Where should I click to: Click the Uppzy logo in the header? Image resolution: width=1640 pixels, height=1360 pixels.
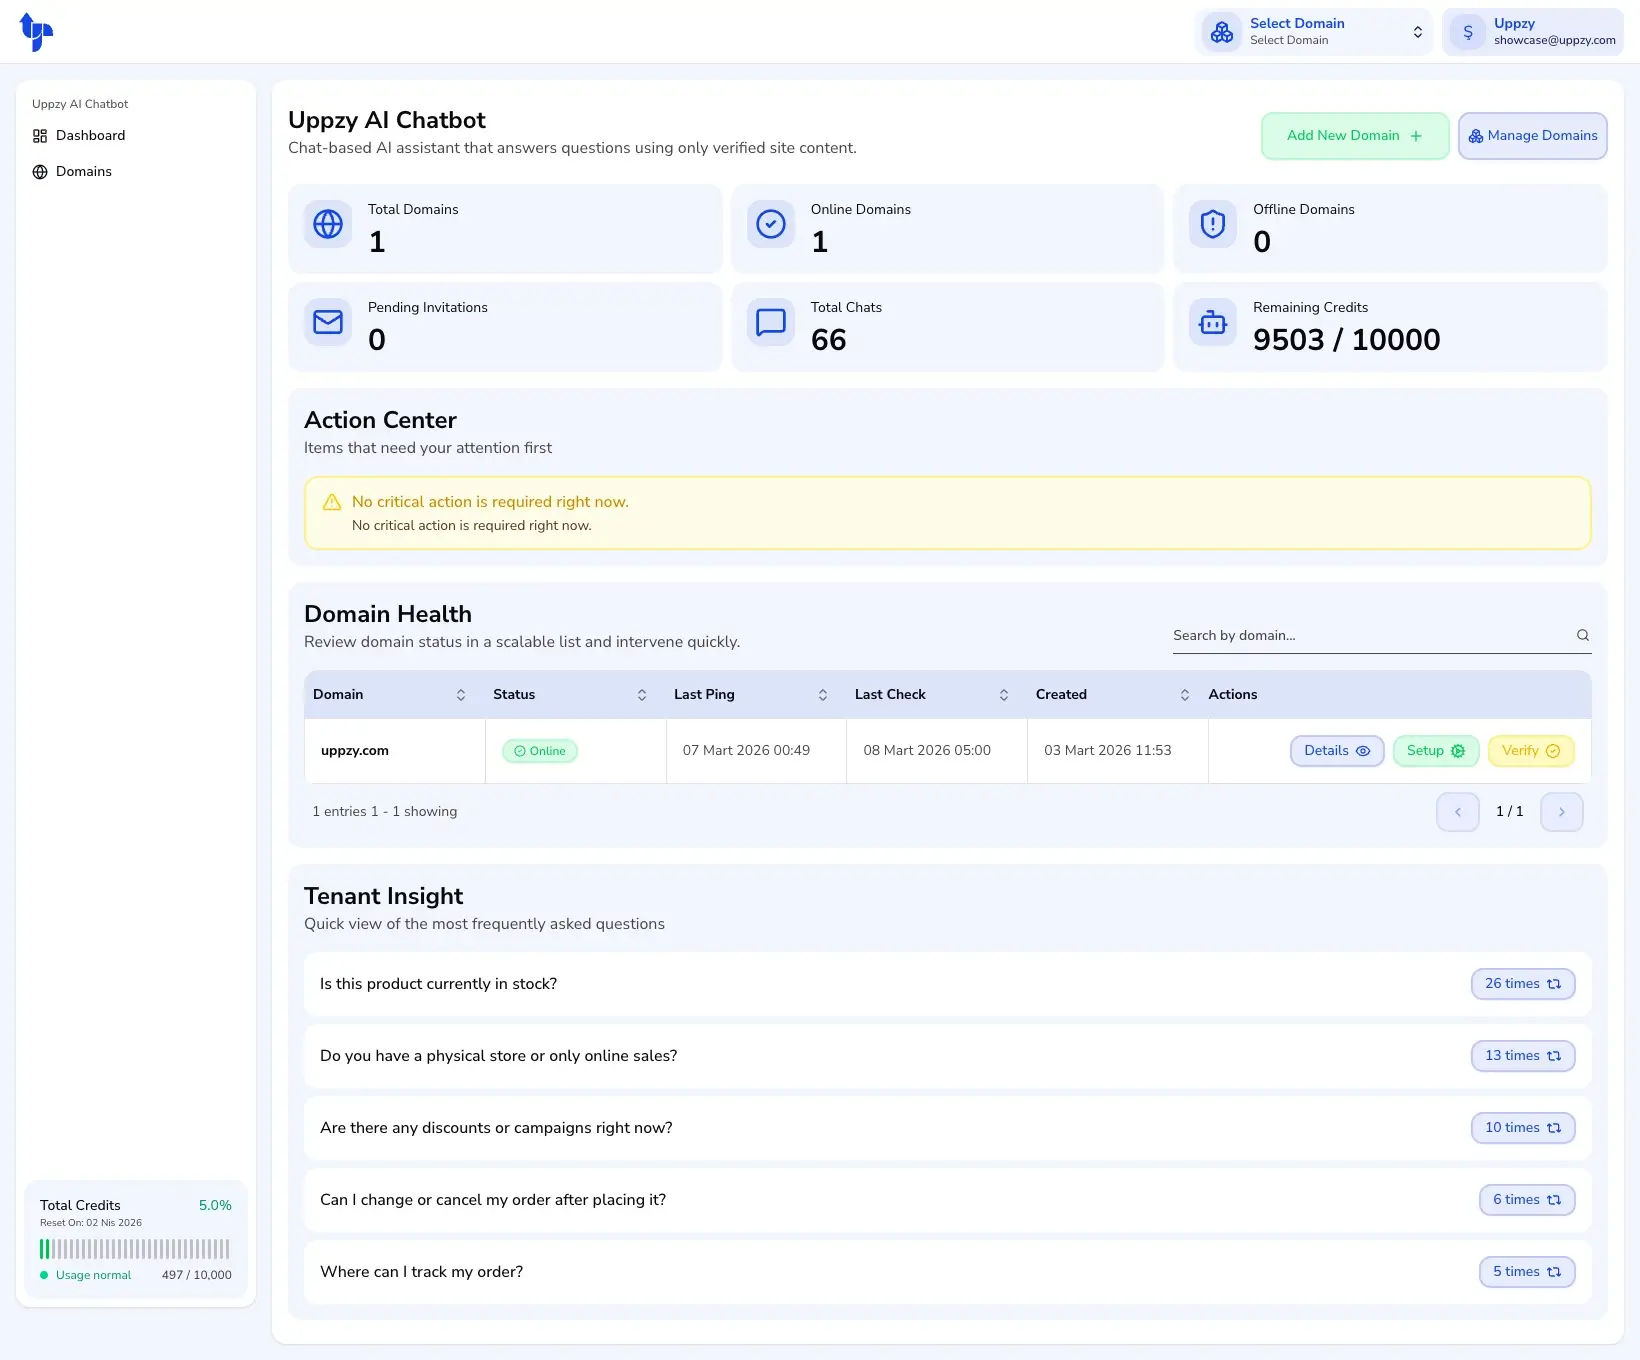click(36, 32)
